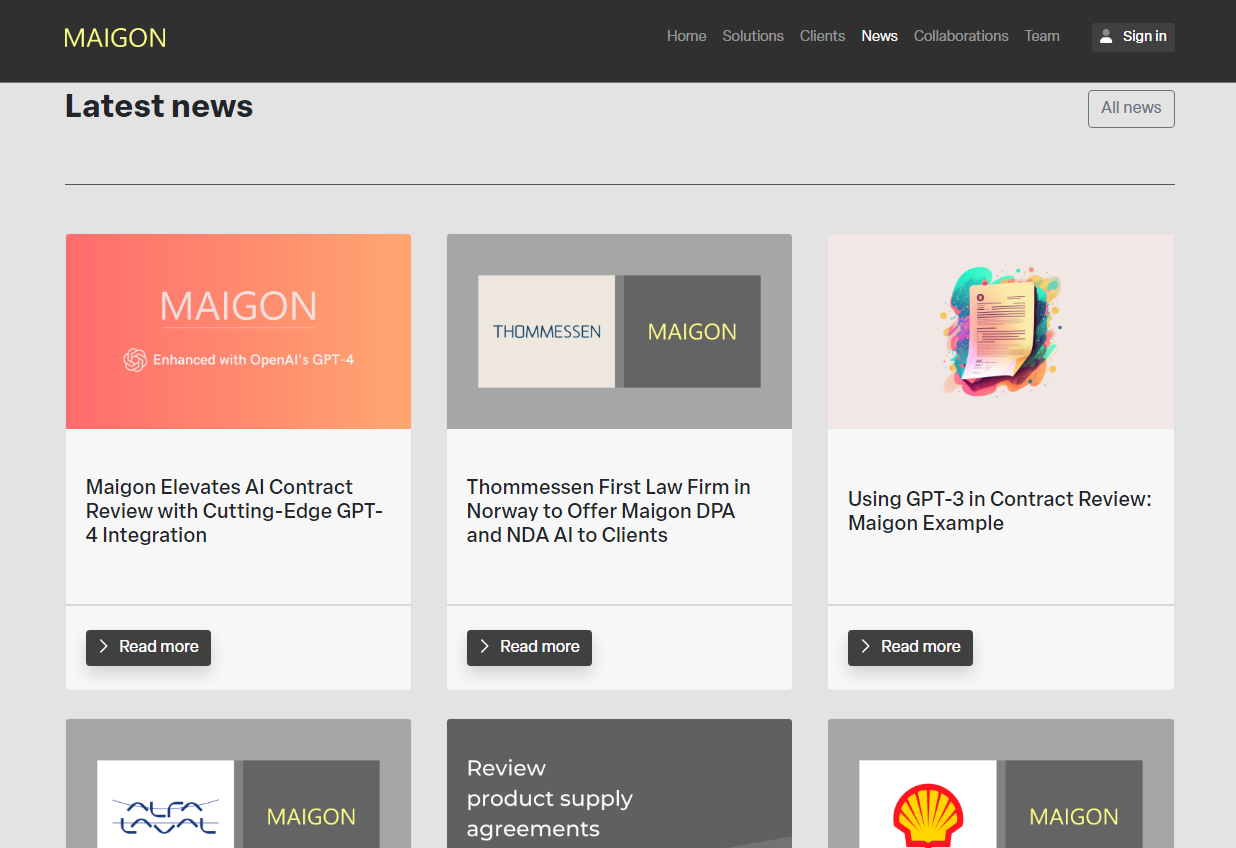This screenshot has width=1236, height=848.
Task: Click the colorful contract document illustration
Action: 1001,332
